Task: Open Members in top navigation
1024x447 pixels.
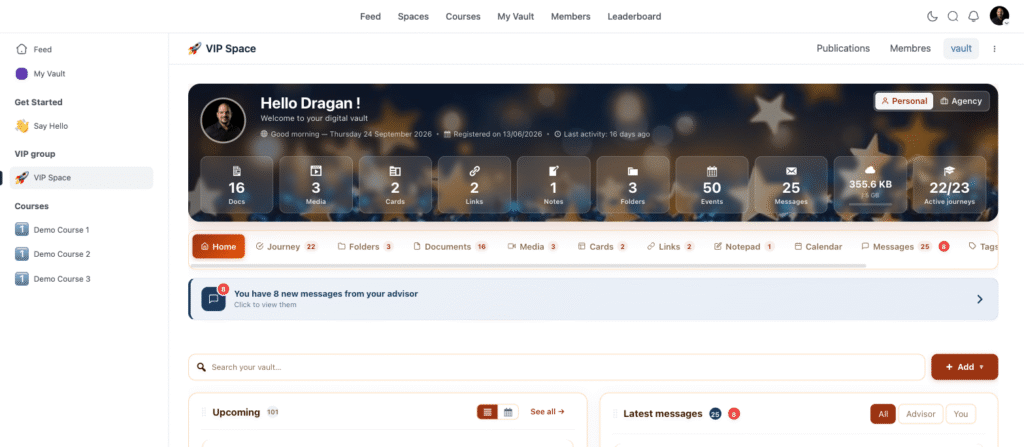Action: point(571,16)
